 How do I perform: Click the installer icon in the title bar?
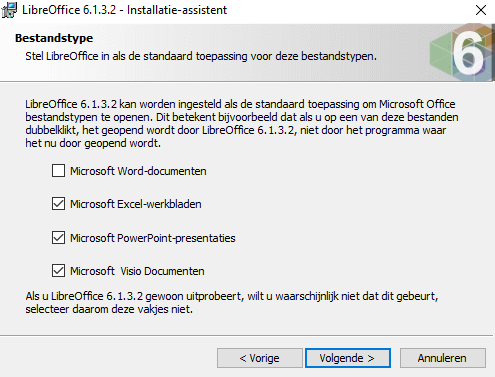pos(9,10)
